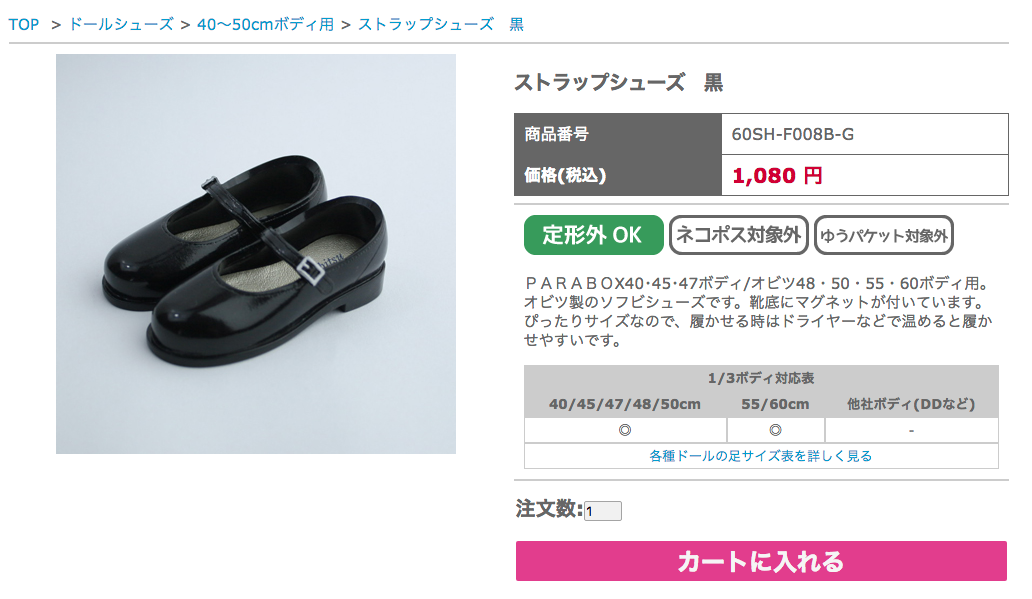Click the green 定形外 OK badge
The width and height of the screenshot is (1032, 599).
[593, 235]
